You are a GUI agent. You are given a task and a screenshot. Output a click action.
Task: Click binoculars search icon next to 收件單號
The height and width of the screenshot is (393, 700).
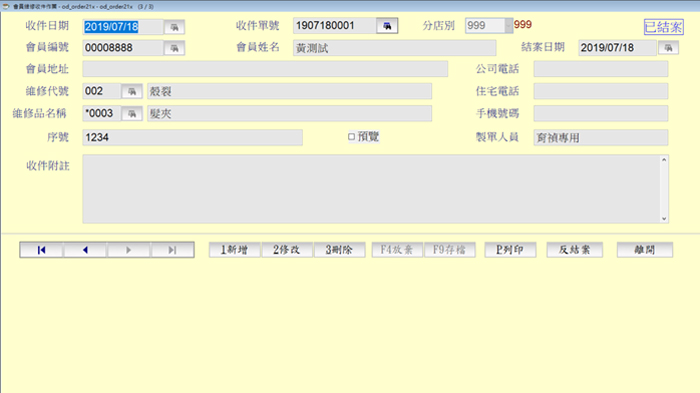coord(387,26)
